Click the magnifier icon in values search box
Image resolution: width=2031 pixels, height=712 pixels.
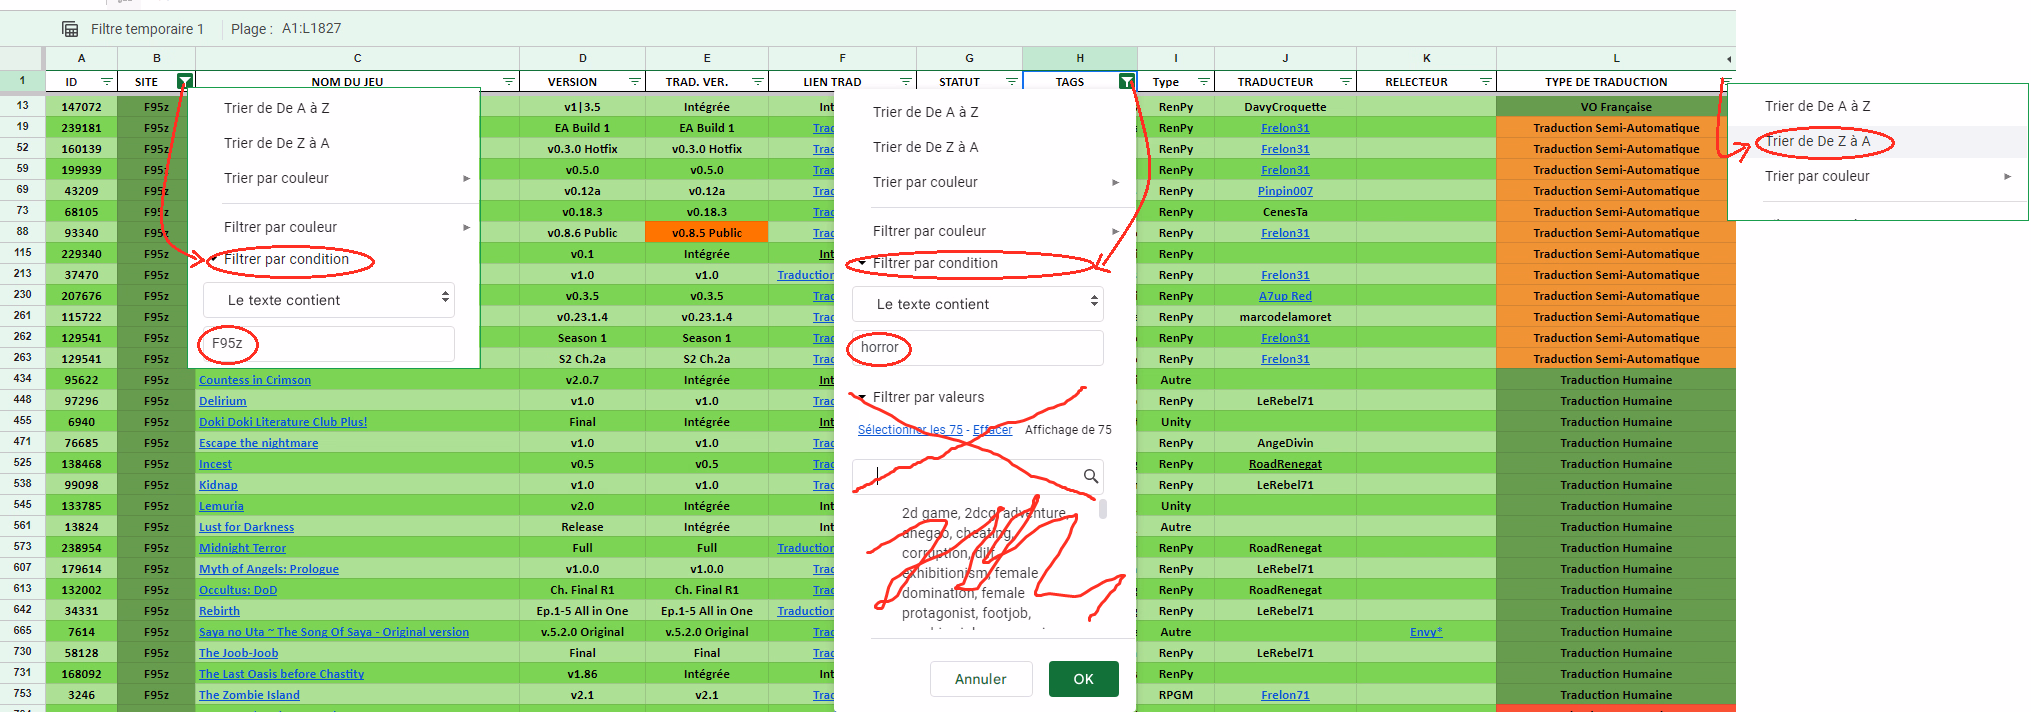click(x=1091, y=476)
